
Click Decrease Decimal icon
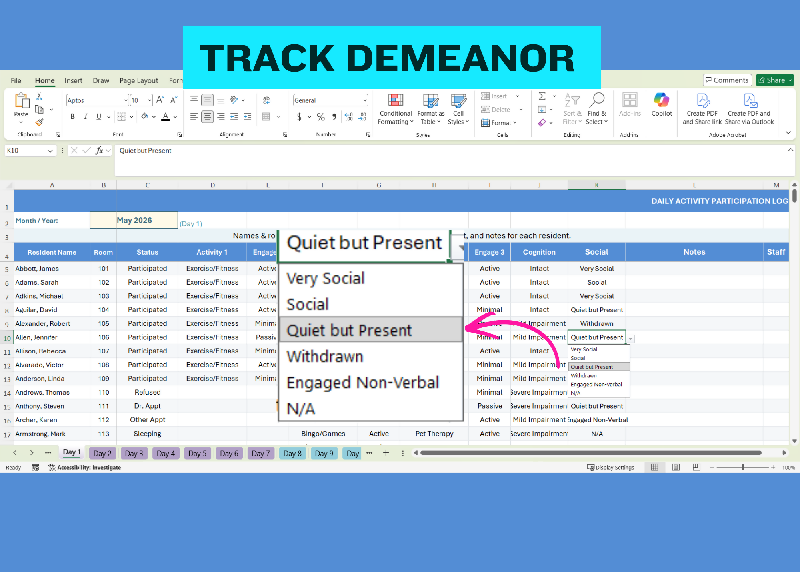coord(362,117)
